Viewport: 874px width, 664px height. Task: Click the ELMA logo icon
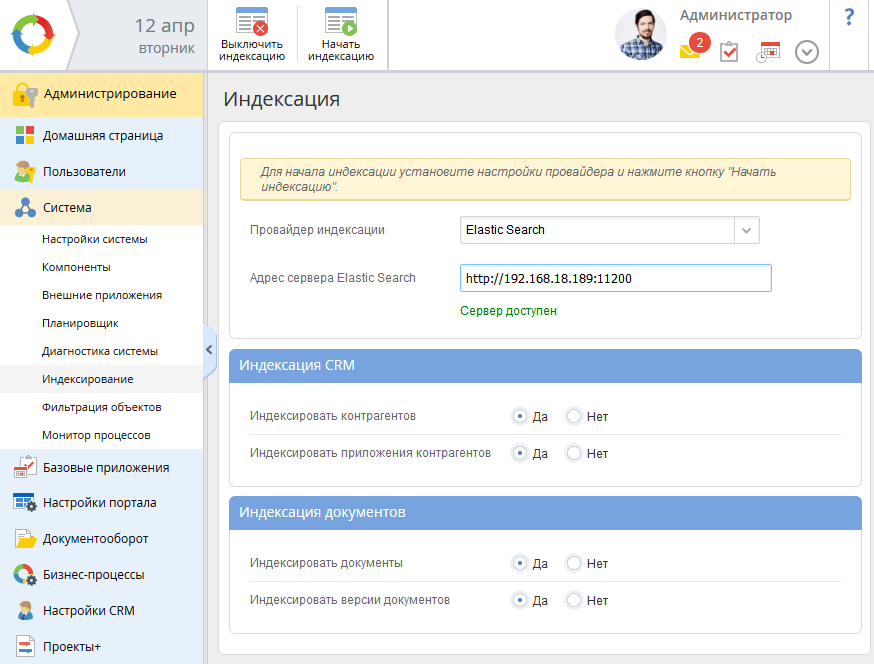tap(34, 35)
